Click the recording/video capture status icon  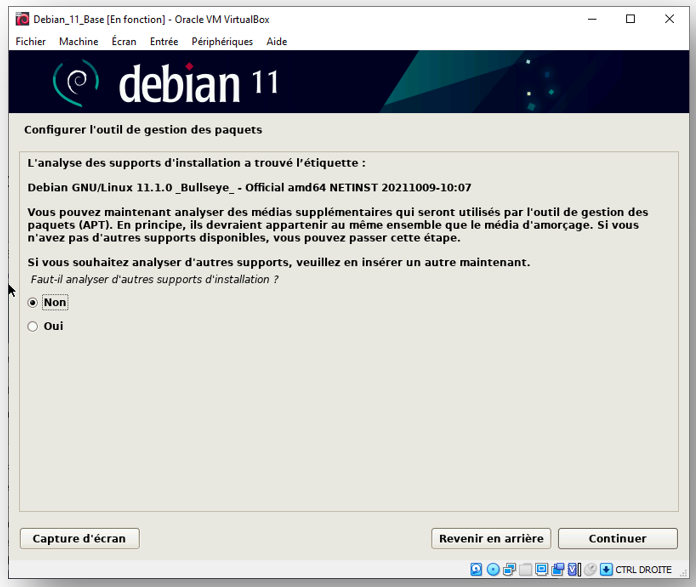click(x=558, y=569)
